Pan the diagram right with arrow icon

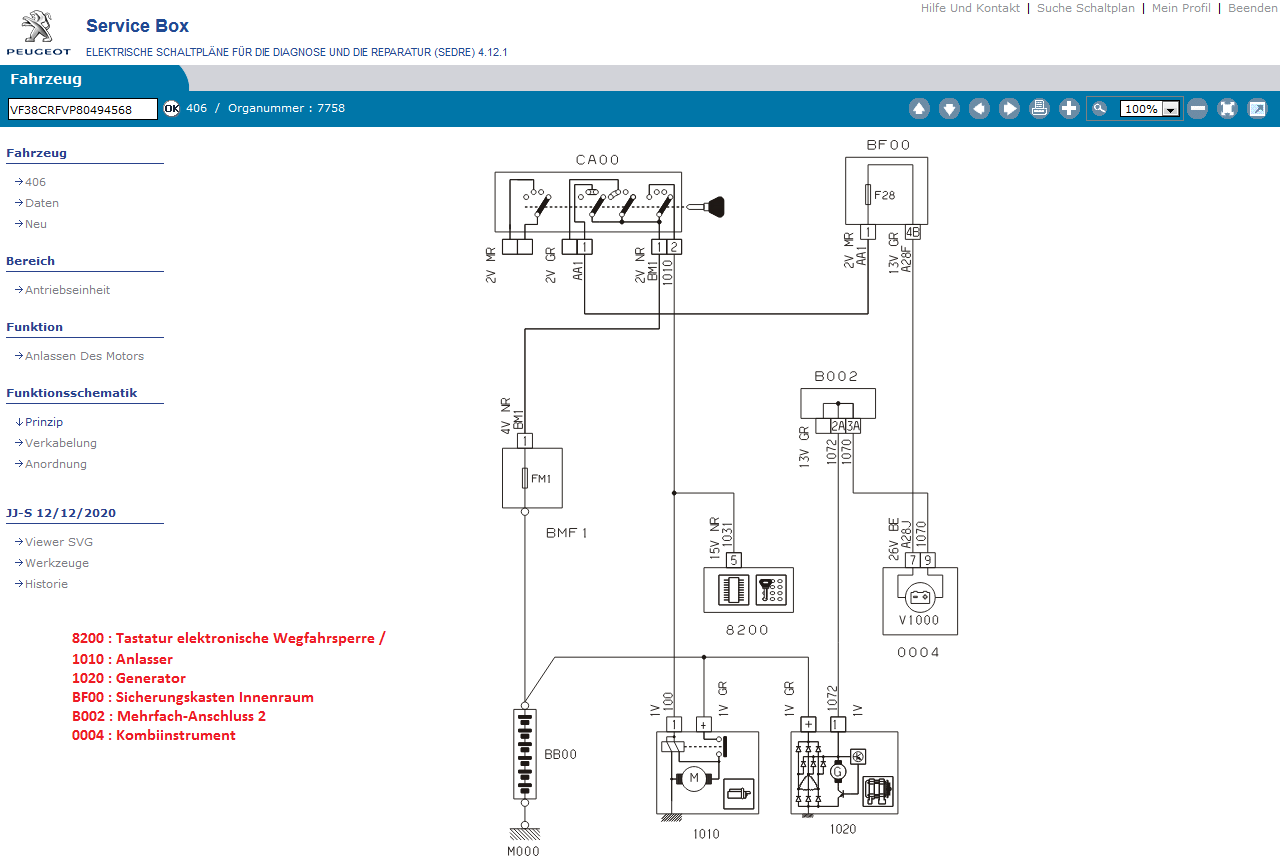(x=1010, y=109)
